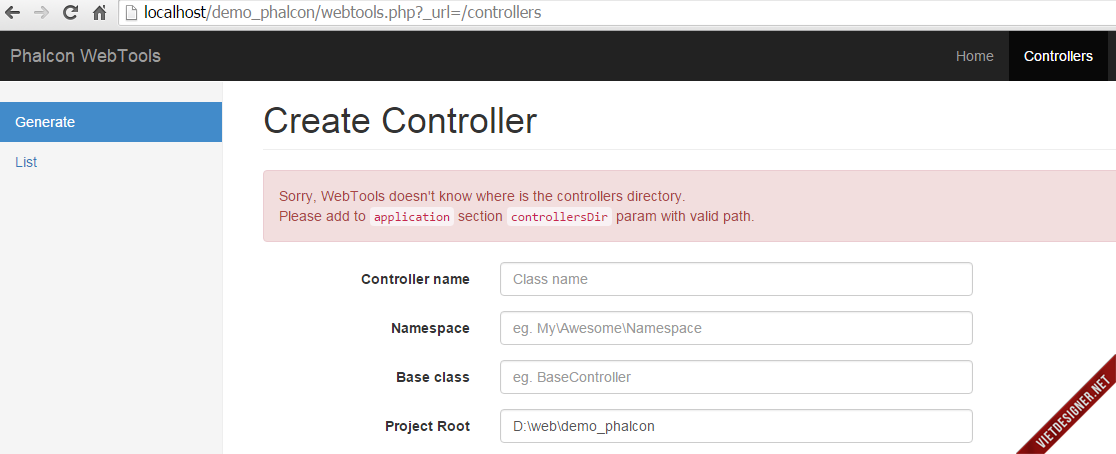Go to the browser home page
This screenshot has width=1116, height=454.
(99, 14)
